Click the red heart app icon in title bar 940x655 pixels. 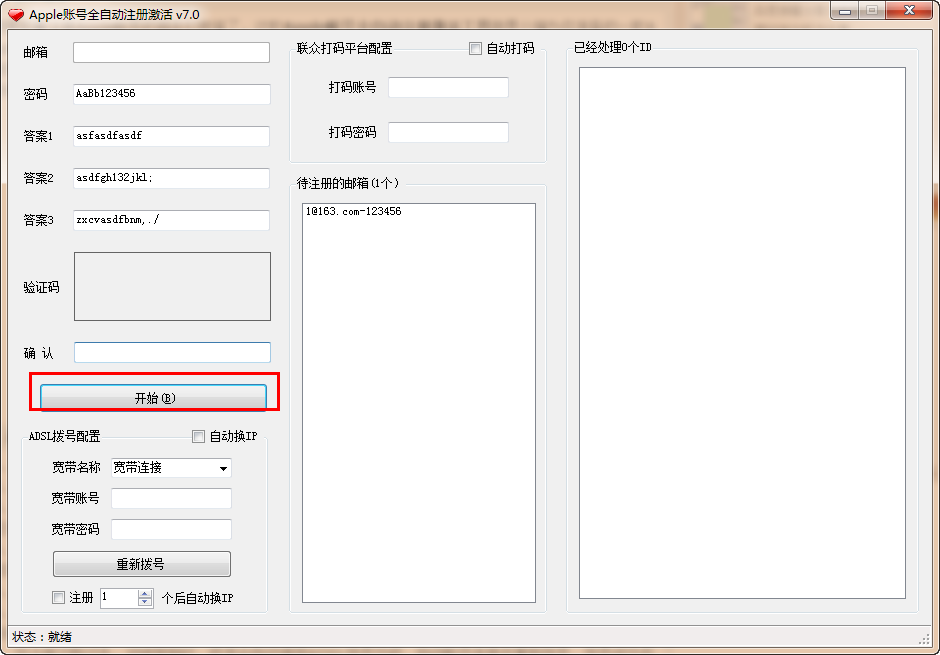click(16, 14)
